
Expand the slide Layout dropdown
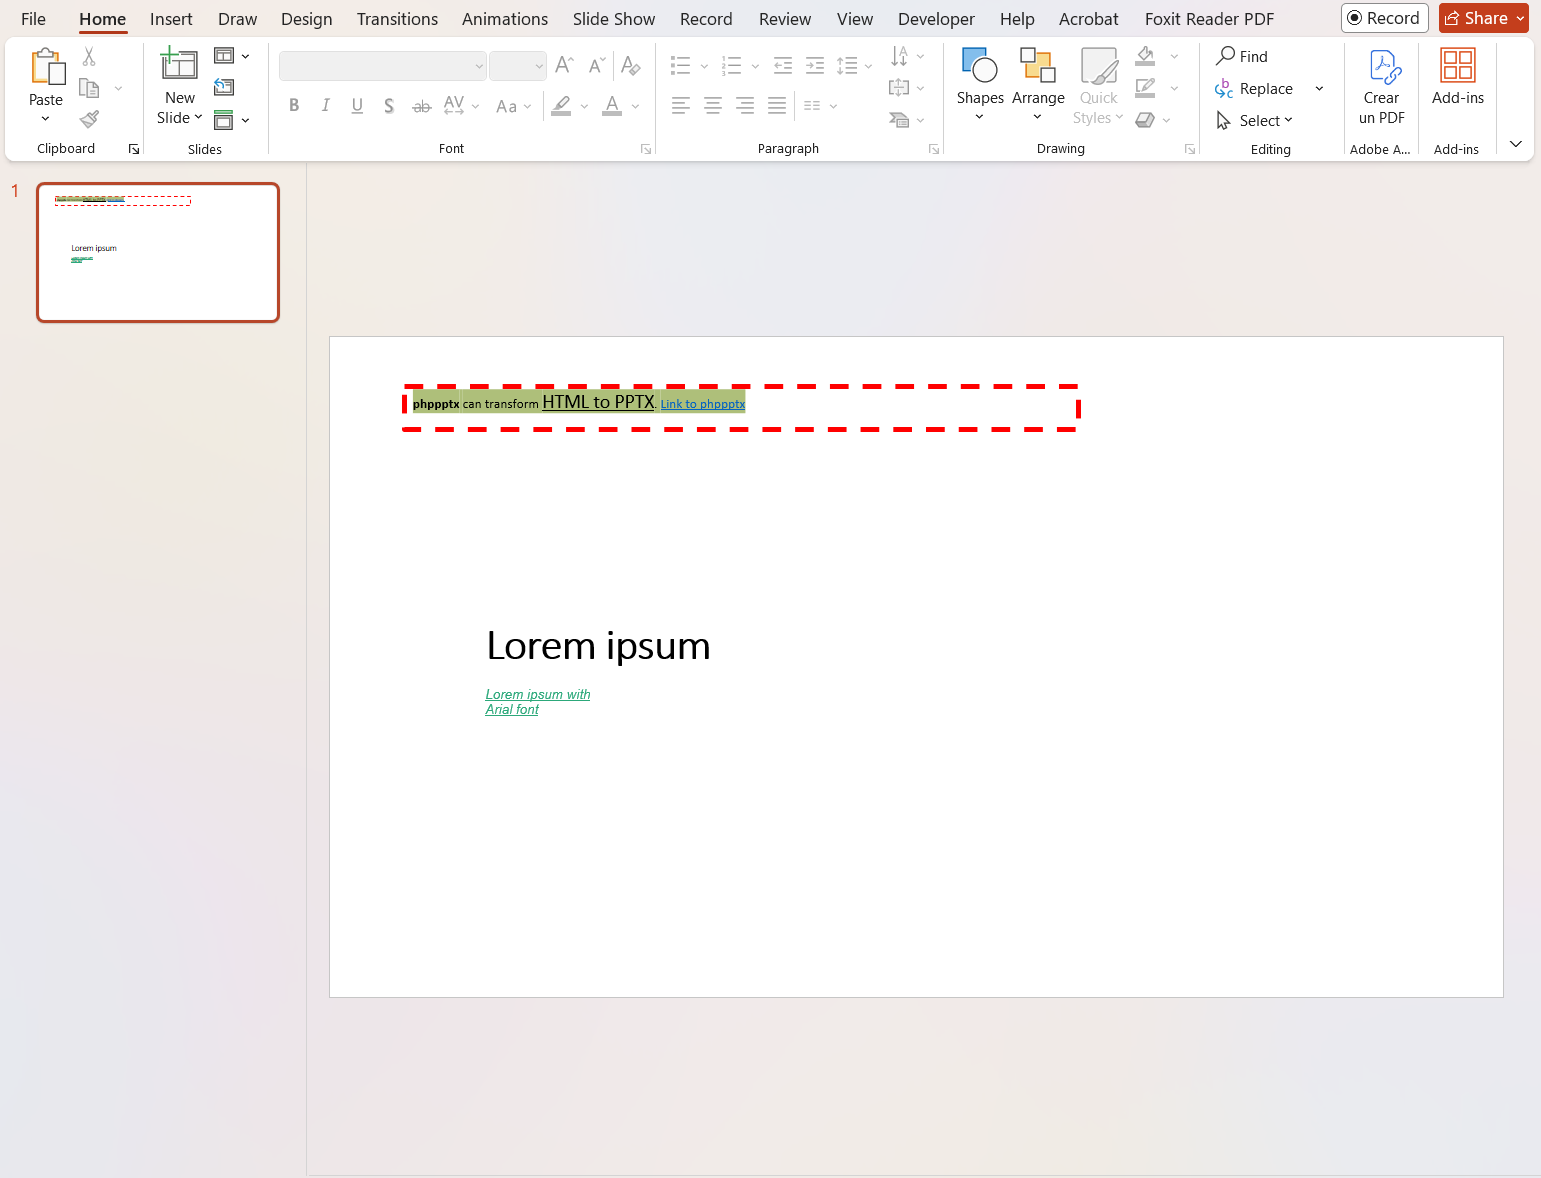tap(232, 56)
